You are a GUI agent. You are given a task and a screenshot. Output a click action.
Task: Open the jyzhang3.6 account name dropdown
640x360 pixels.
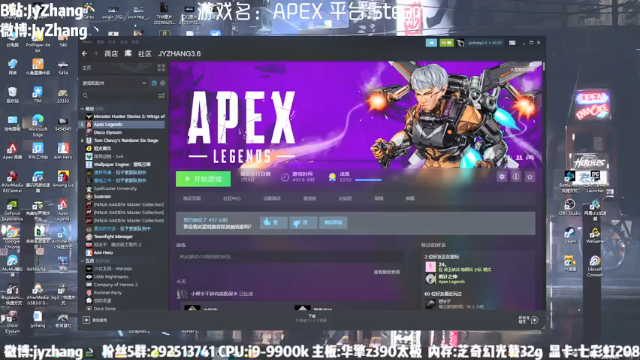click(x=484, y=43)
